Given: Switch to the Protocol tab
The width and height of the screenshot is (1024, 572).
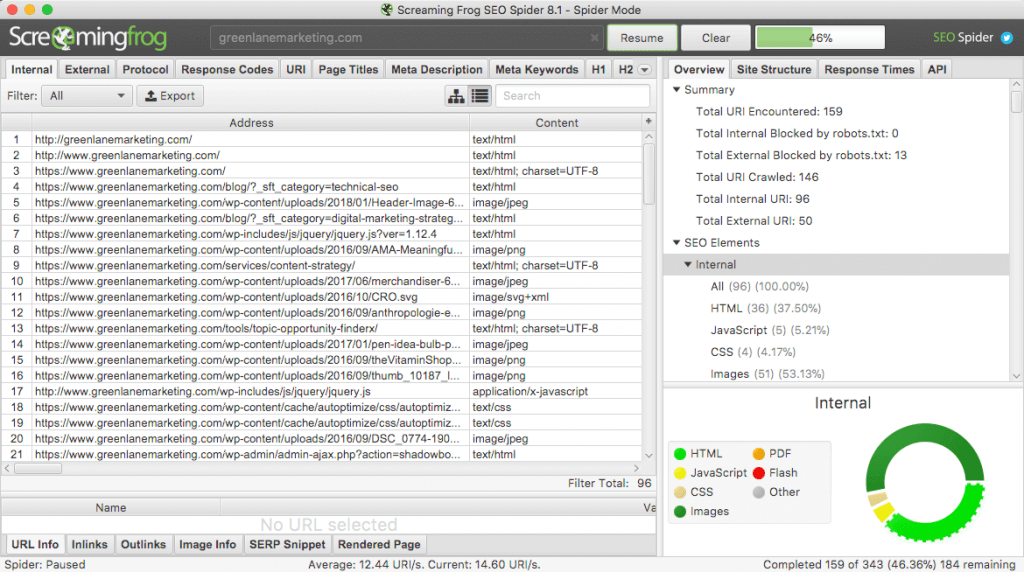Looking at the screenshot, I should [x=145, y=69].
